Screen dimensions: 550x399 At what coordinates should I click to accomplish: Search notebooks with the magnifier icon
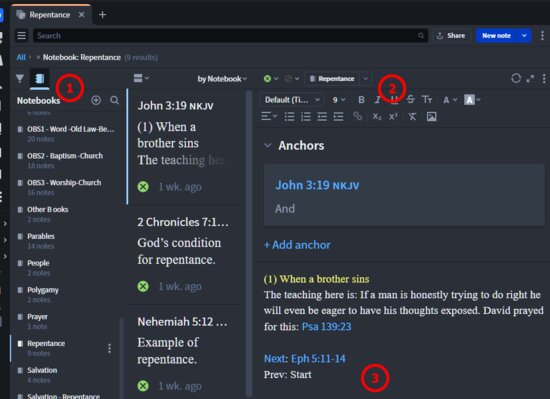[x=114, y=100]
